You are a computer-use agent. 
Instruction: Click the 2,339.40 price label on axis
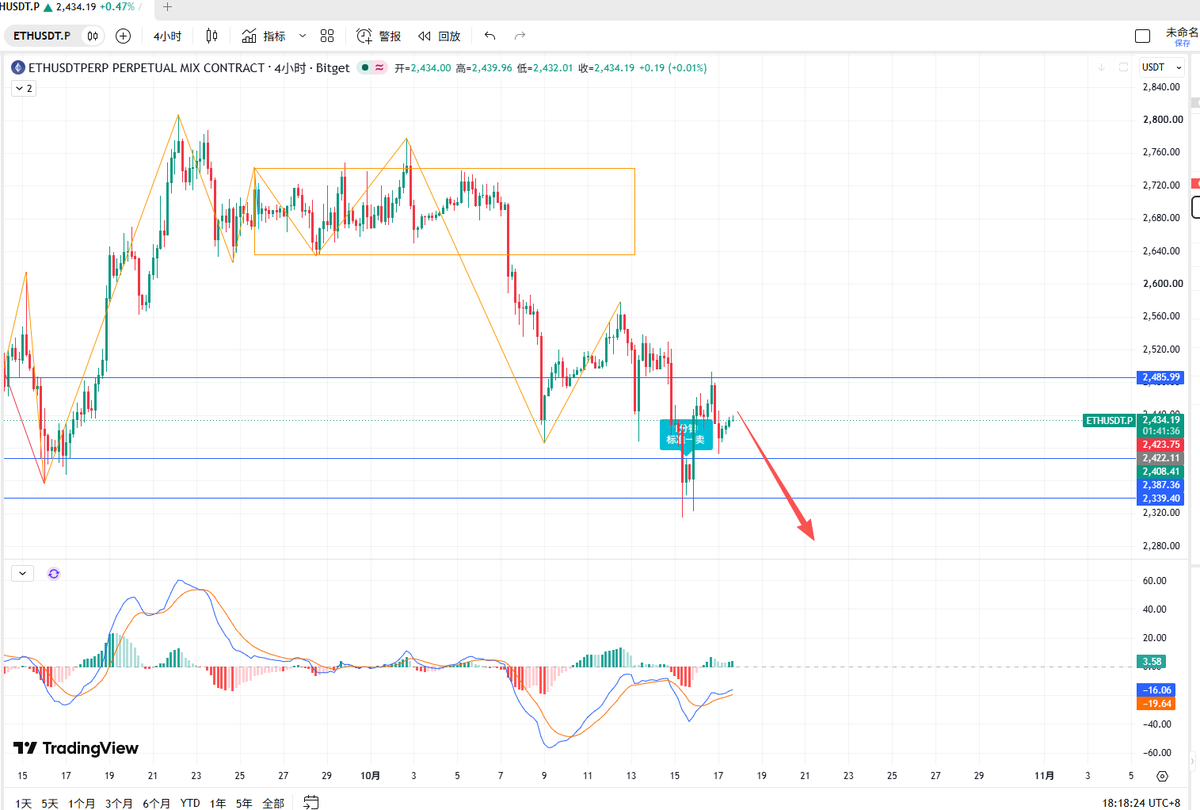coord(1160,498)
